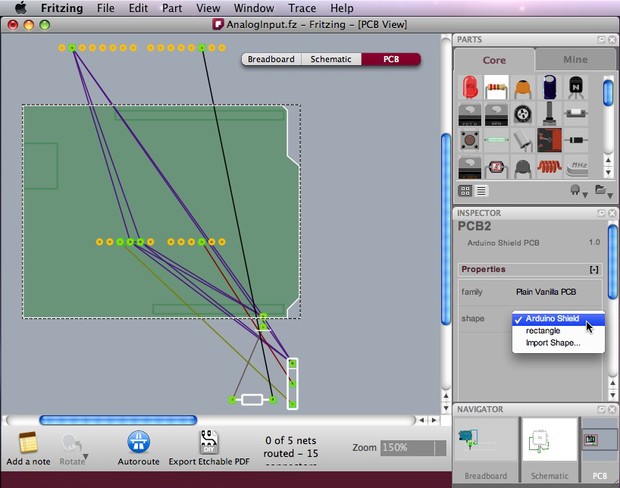Open the Edit menu
The image size is (620, 488).
pyautogui.click(x=138, y=8)
